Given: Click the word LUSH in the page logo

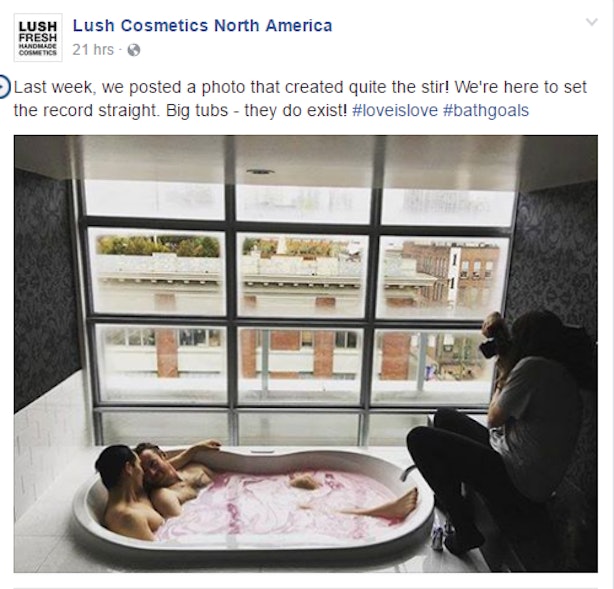Looking at the screenshot, I should point(38,26).
